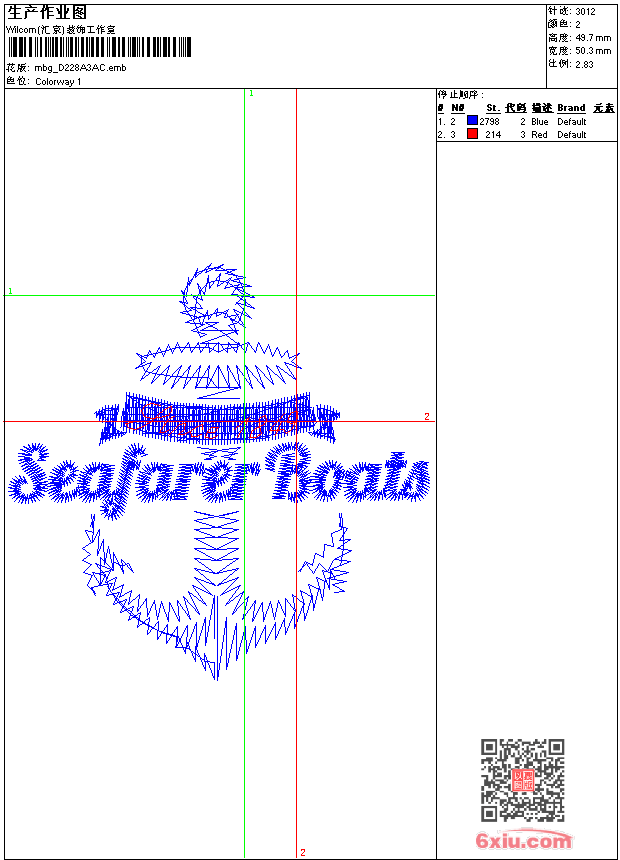
Task: Click the 'Red' color description
Action: click(539, 135)
